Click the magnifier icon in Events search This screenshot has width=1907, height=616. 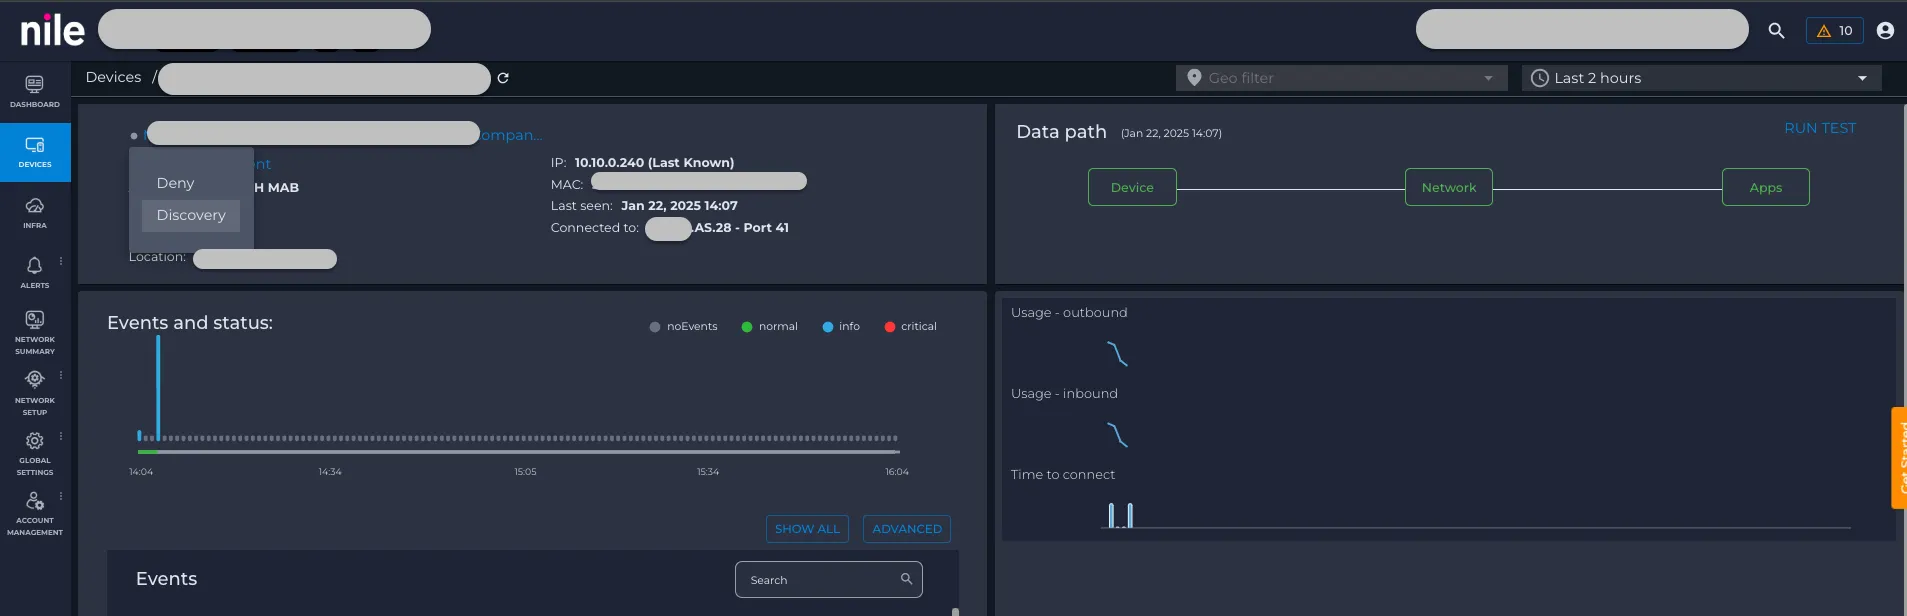click(906, 579)
